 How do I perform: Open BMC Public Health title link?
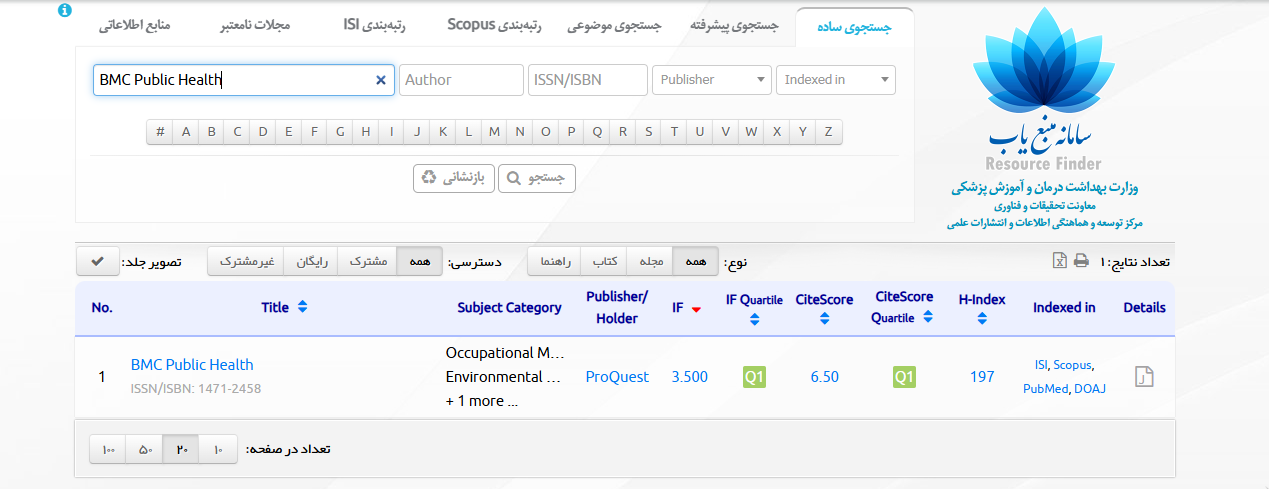(x=192, y=365)
